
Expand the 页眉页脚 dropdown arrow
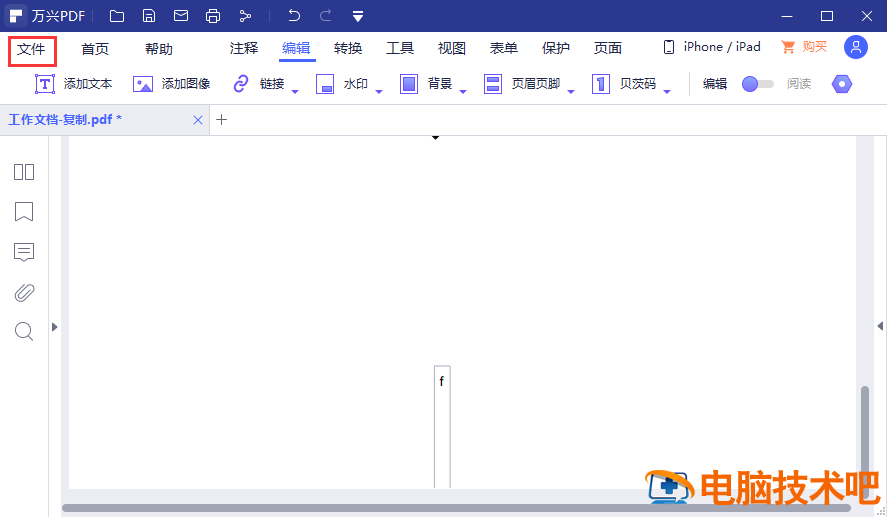(x=571, y=92)
